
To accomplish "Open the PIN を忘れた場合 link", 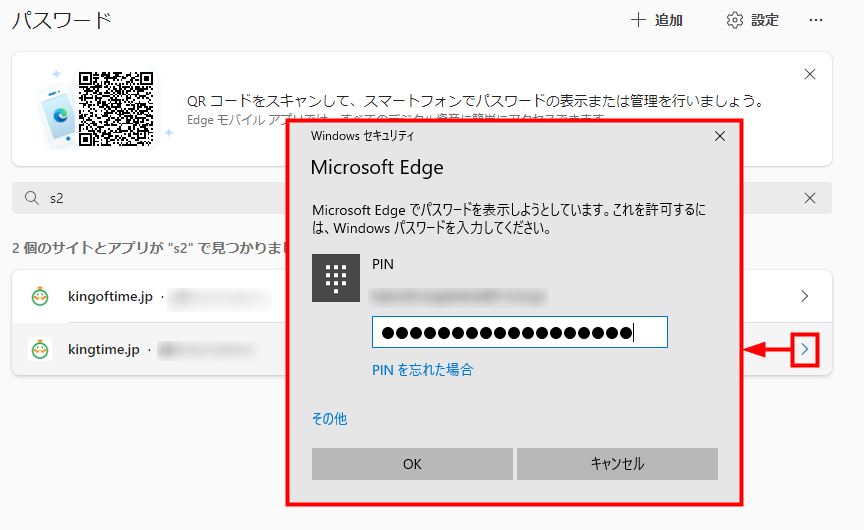I will [423, 370].
